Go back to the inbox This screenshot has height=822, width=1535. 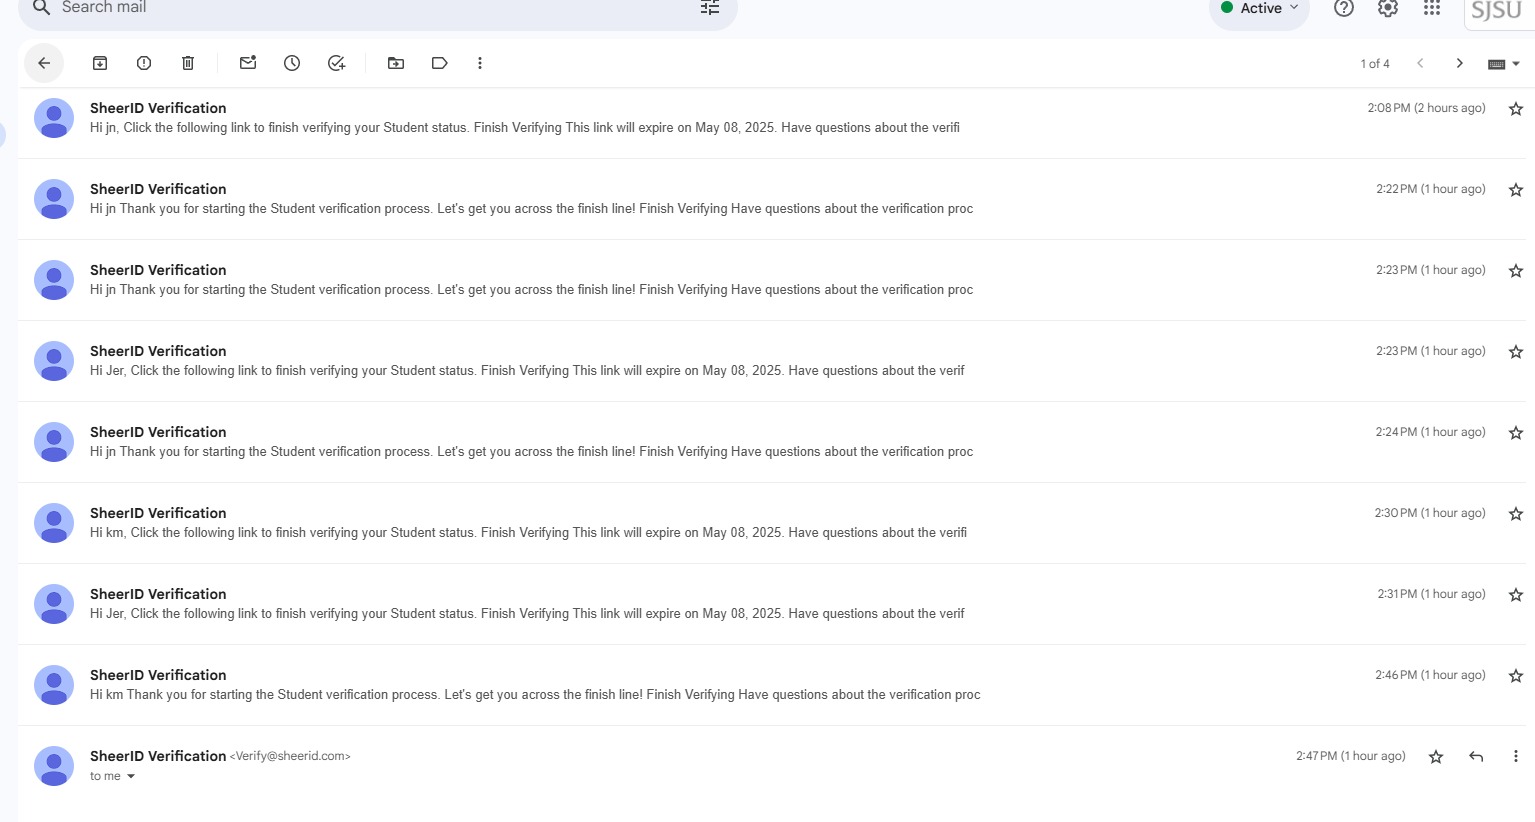click(x=44, y=63)
